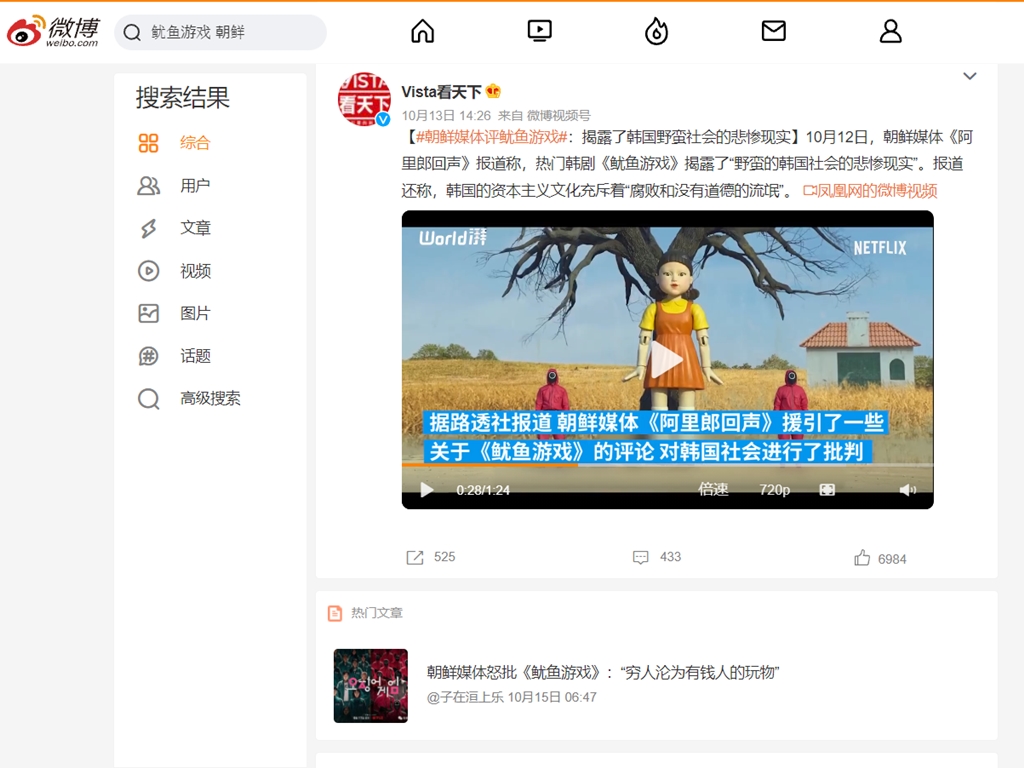
Task: Click the 热门文章 document icon
Action: pyautogui.click(x=335, y=613)
